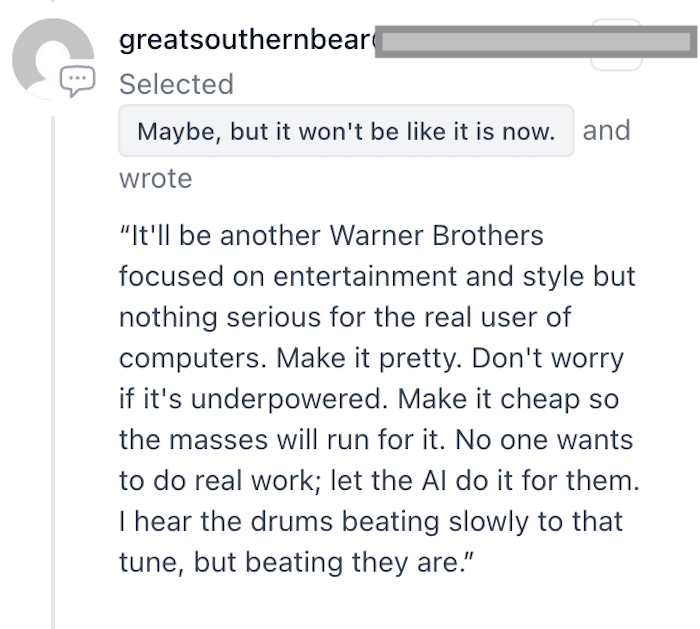Click the greatsouthernbear username

(246, 40)
